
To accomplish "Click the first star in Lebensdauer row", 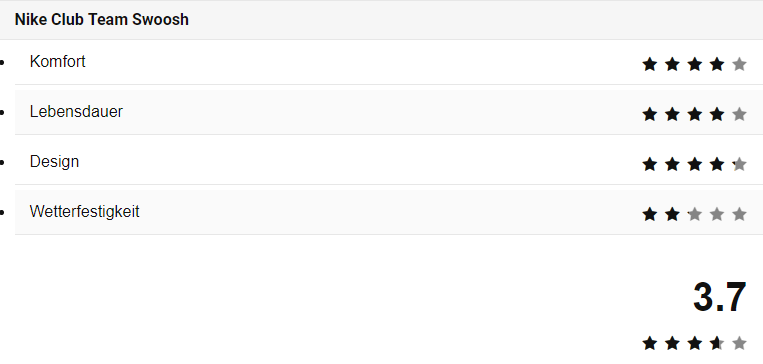I will (650, 114).
